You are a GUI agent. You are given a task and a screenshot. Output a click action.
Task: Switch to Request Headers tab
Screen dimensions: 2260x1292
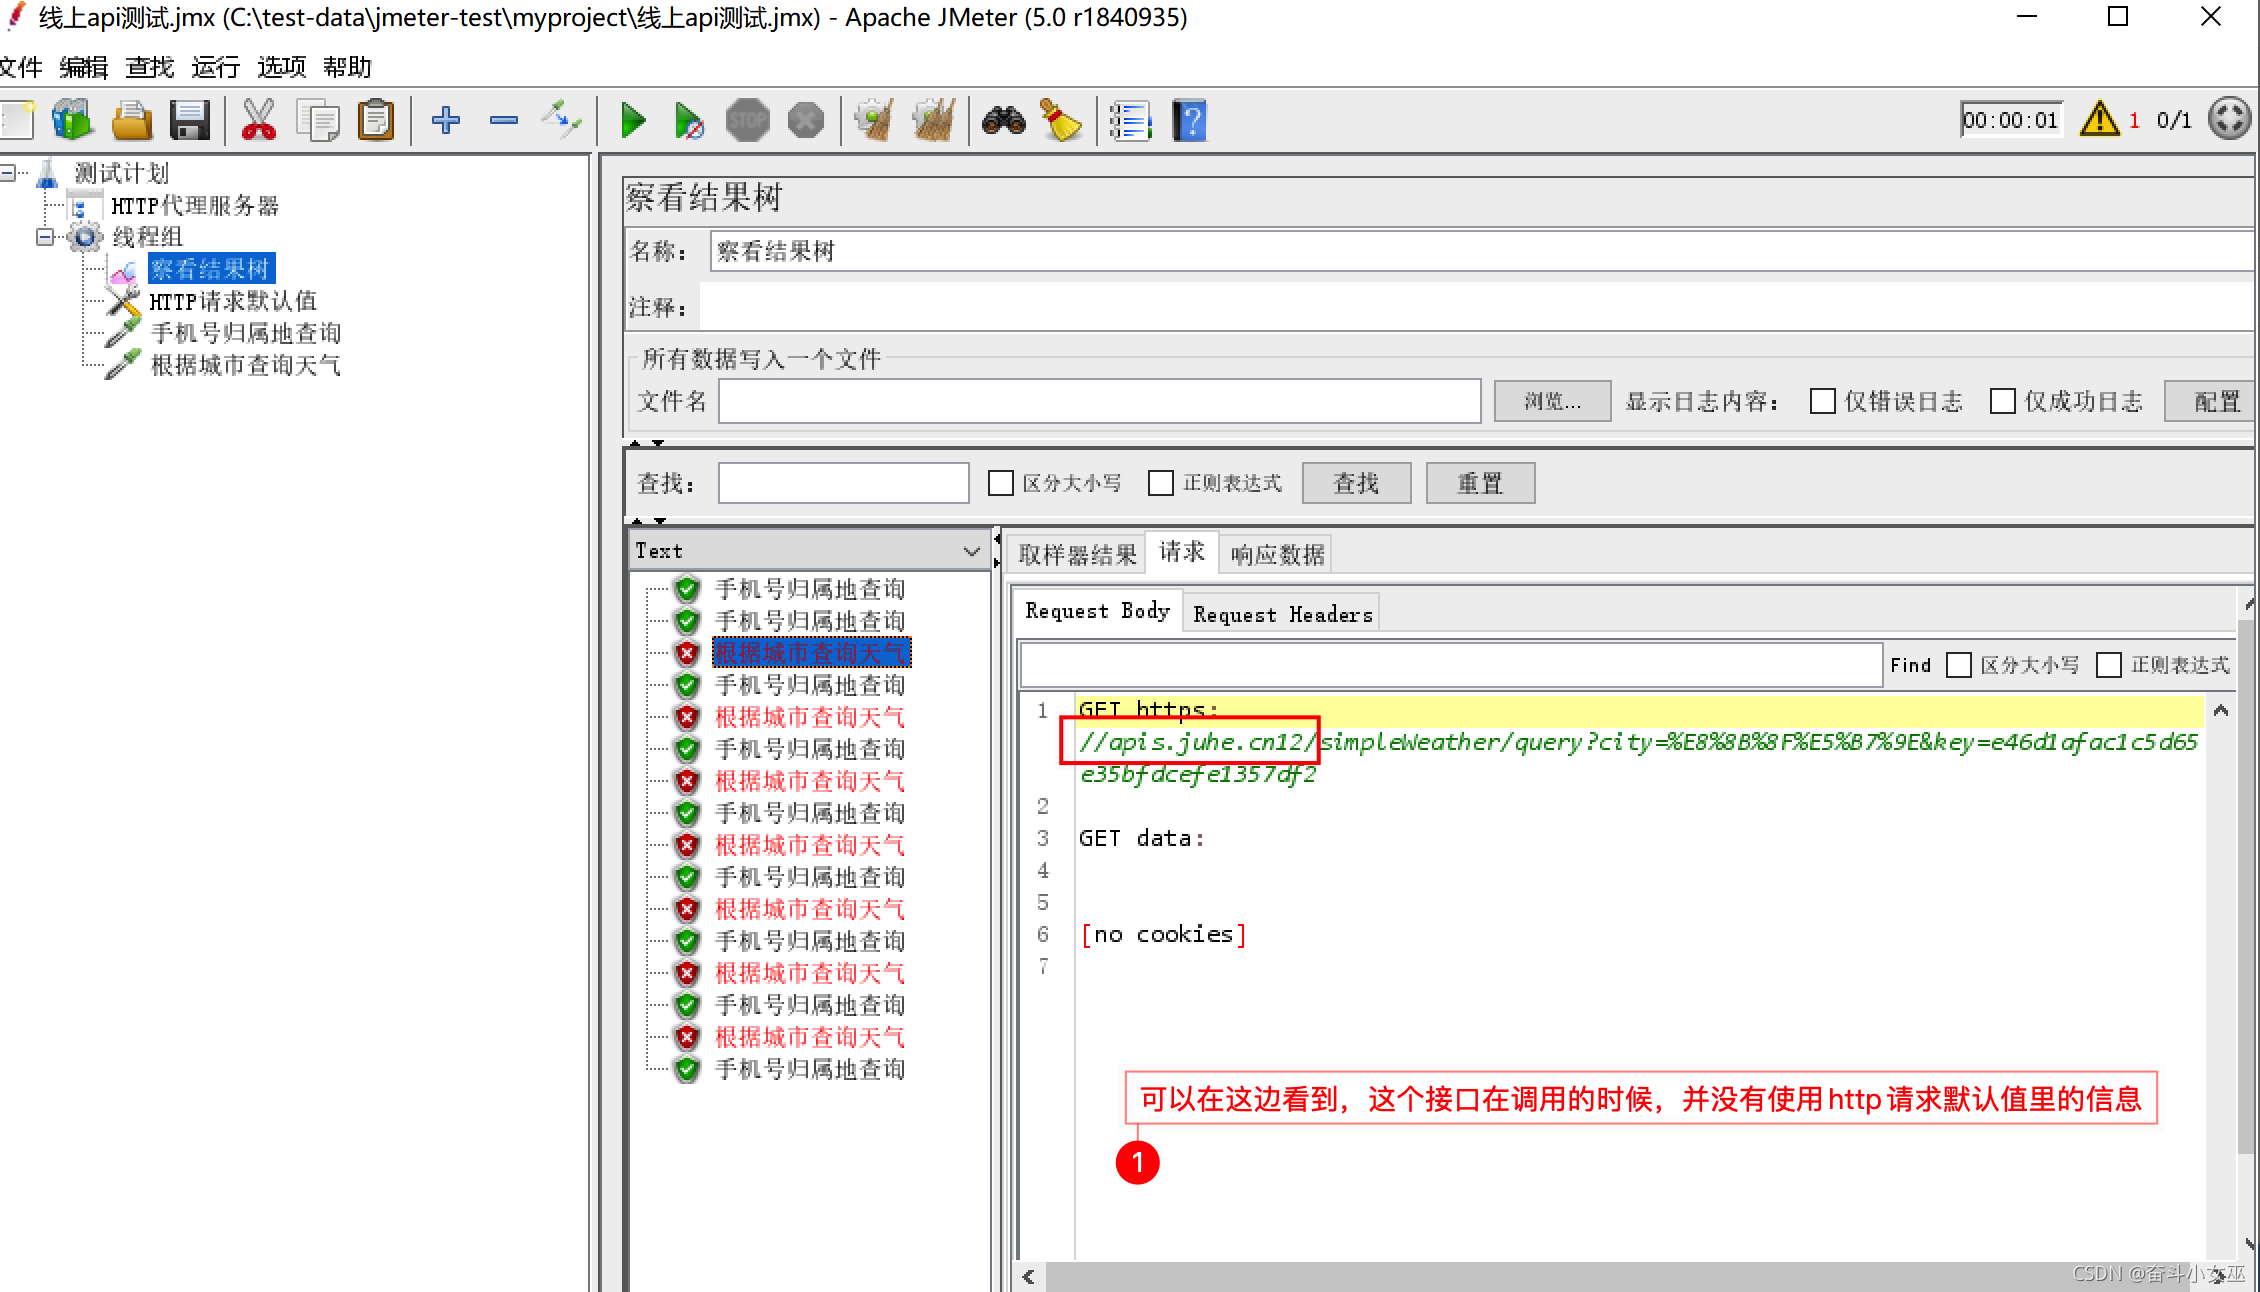1282,614
